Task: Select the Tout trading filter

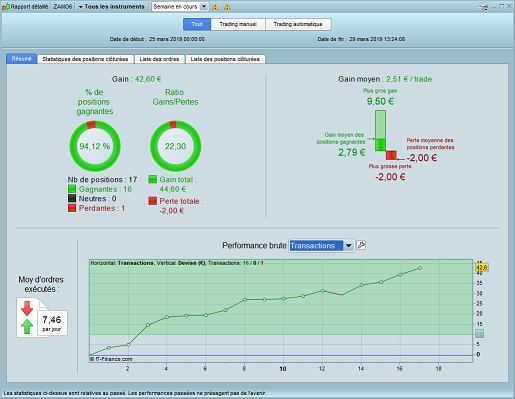Action: pyautogui.click(x=197, y=24)
